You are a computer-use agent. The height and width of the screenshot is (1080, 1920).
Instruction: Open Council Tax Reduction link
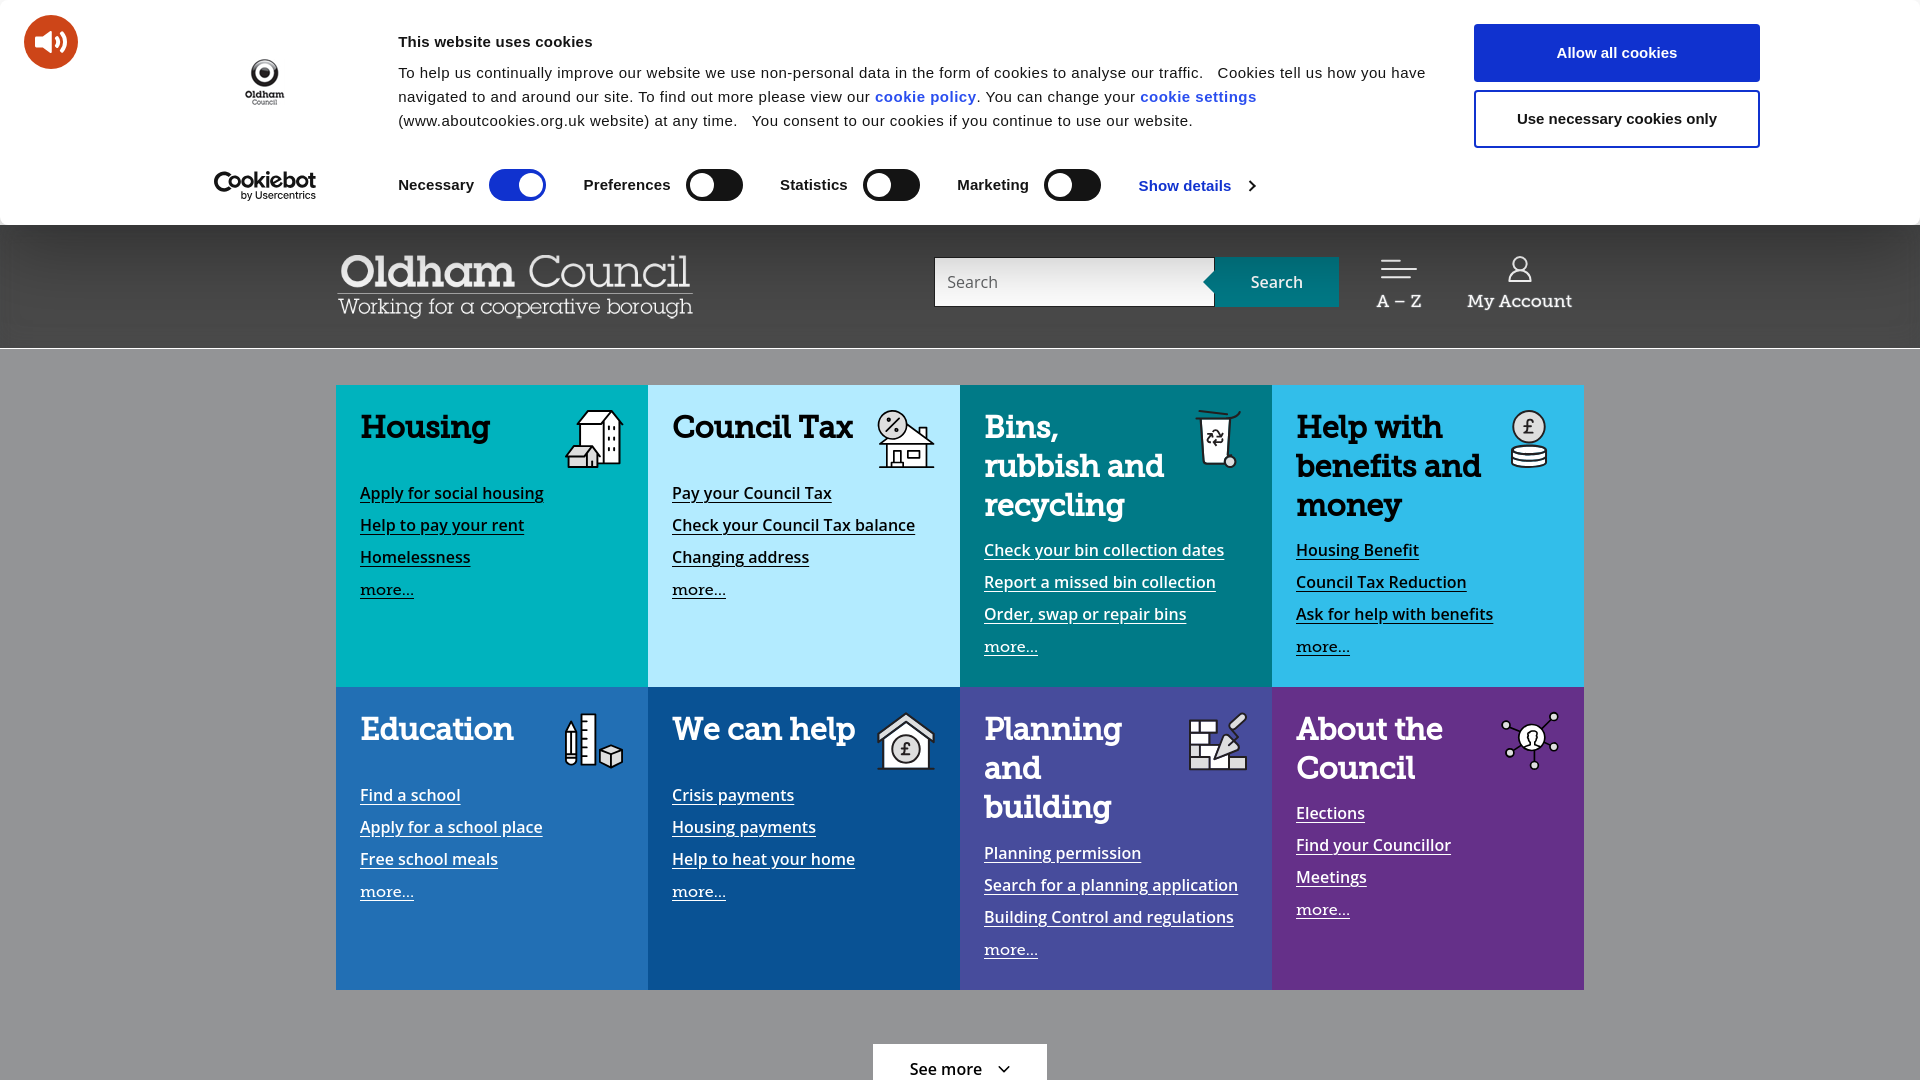click(x=1381, y=583)
